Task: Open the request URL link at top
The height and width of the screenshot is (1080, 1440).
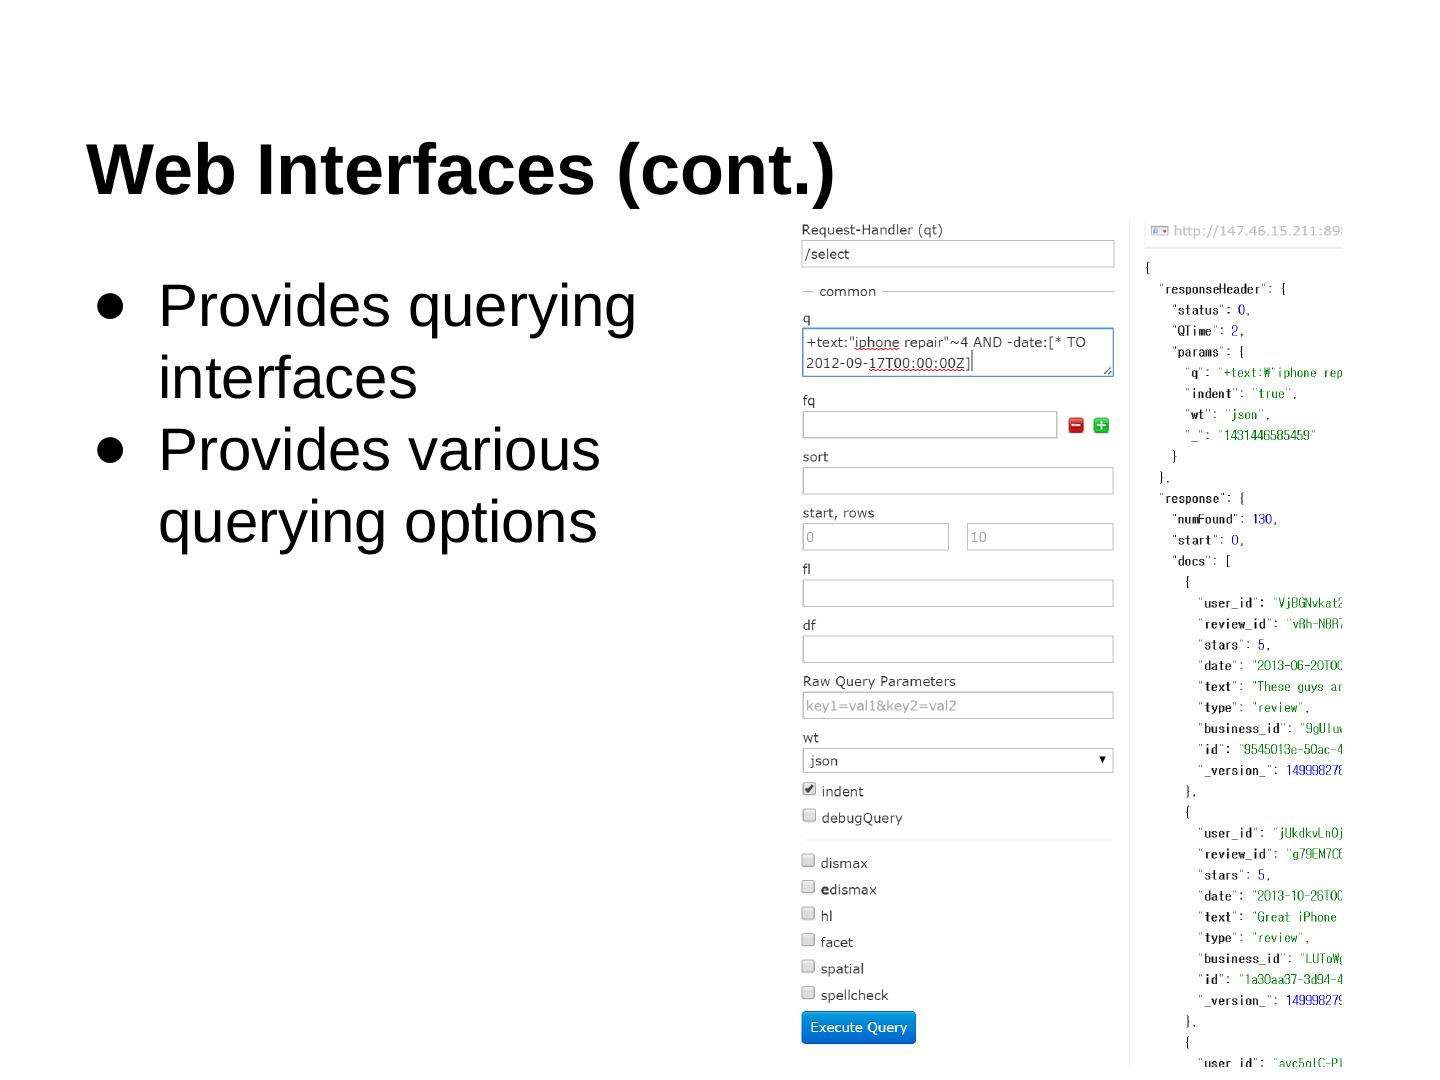Action: point(1257,231)
